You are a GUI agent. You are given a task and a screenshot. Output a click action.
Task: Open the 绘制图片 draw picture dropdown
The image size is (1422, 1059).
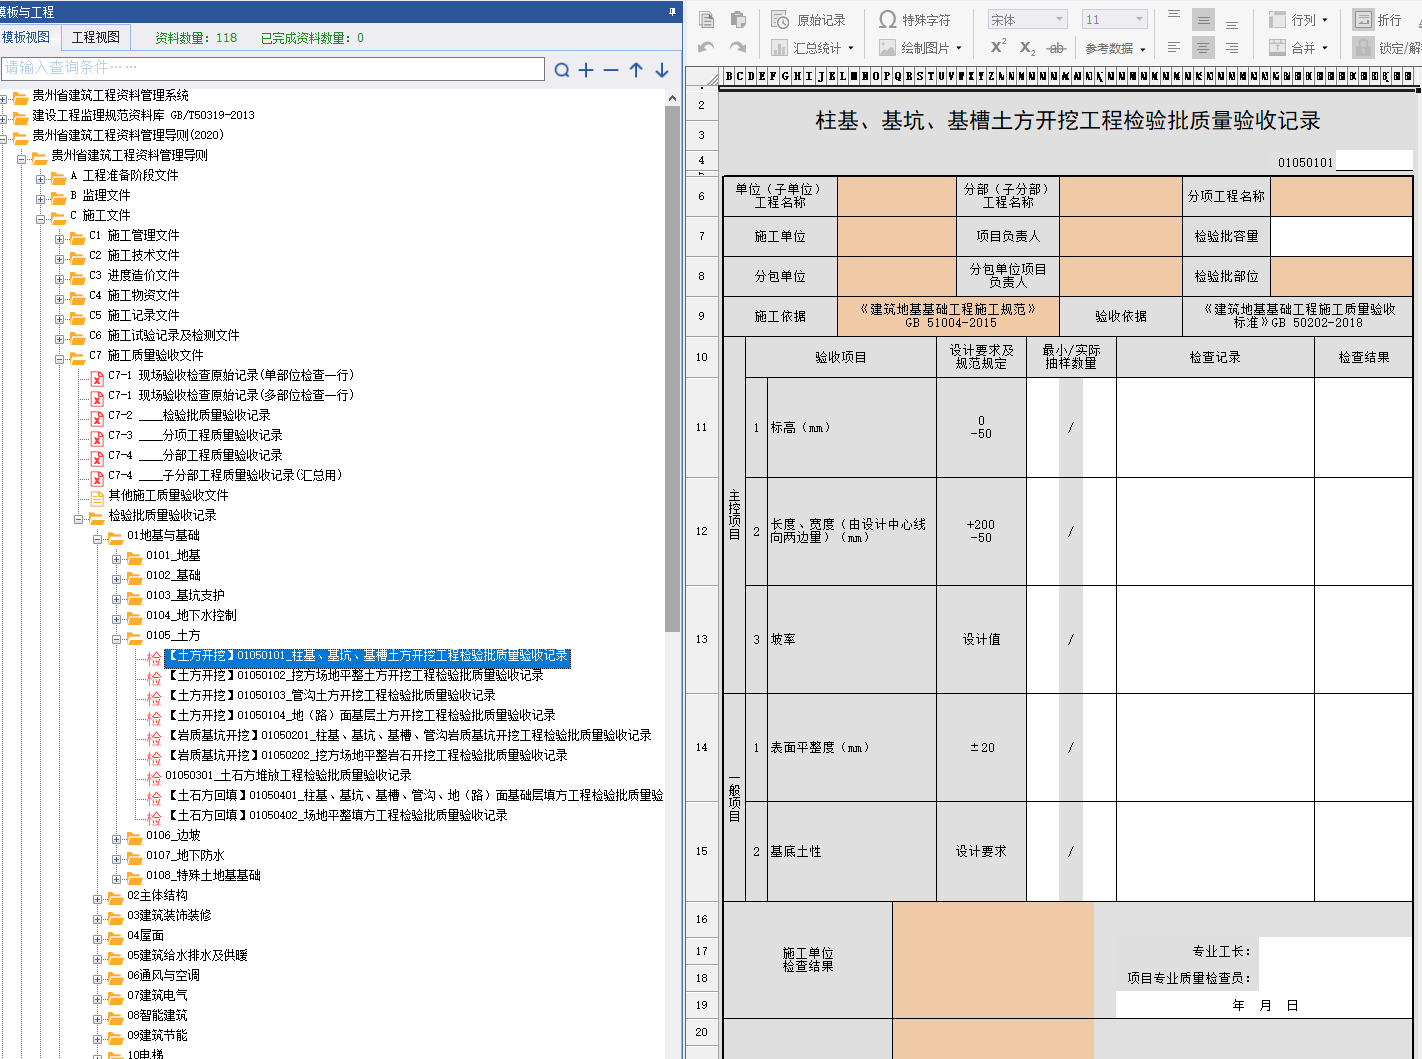(920, 47)
